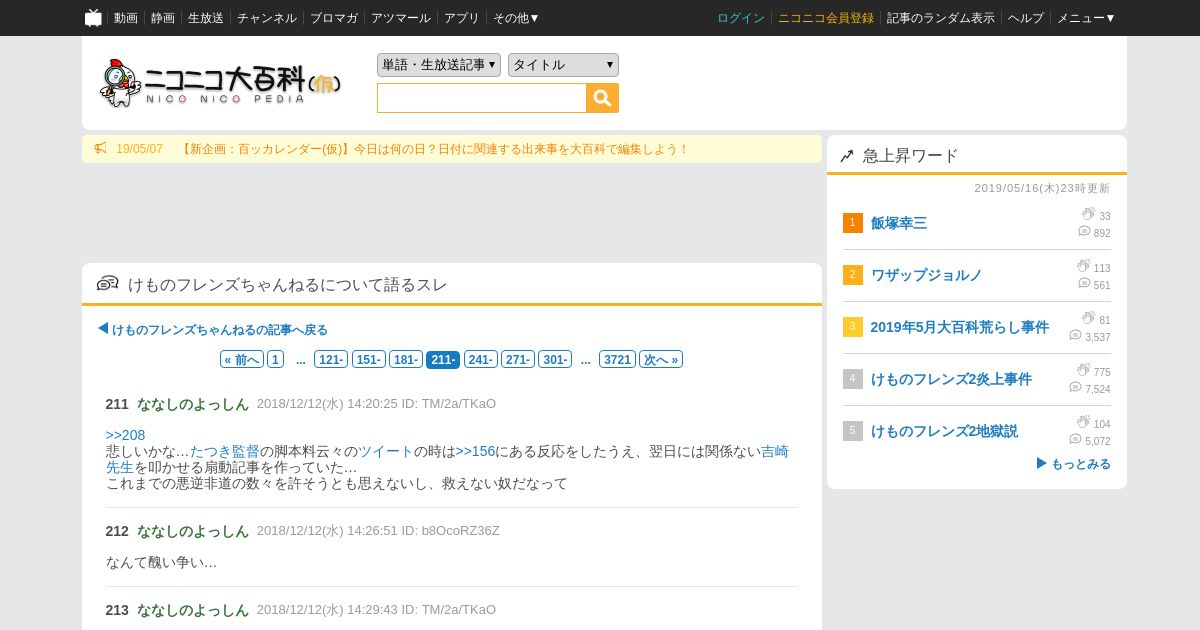
Task: Go to 生放送 in top navigation
Action: (206, 18)
